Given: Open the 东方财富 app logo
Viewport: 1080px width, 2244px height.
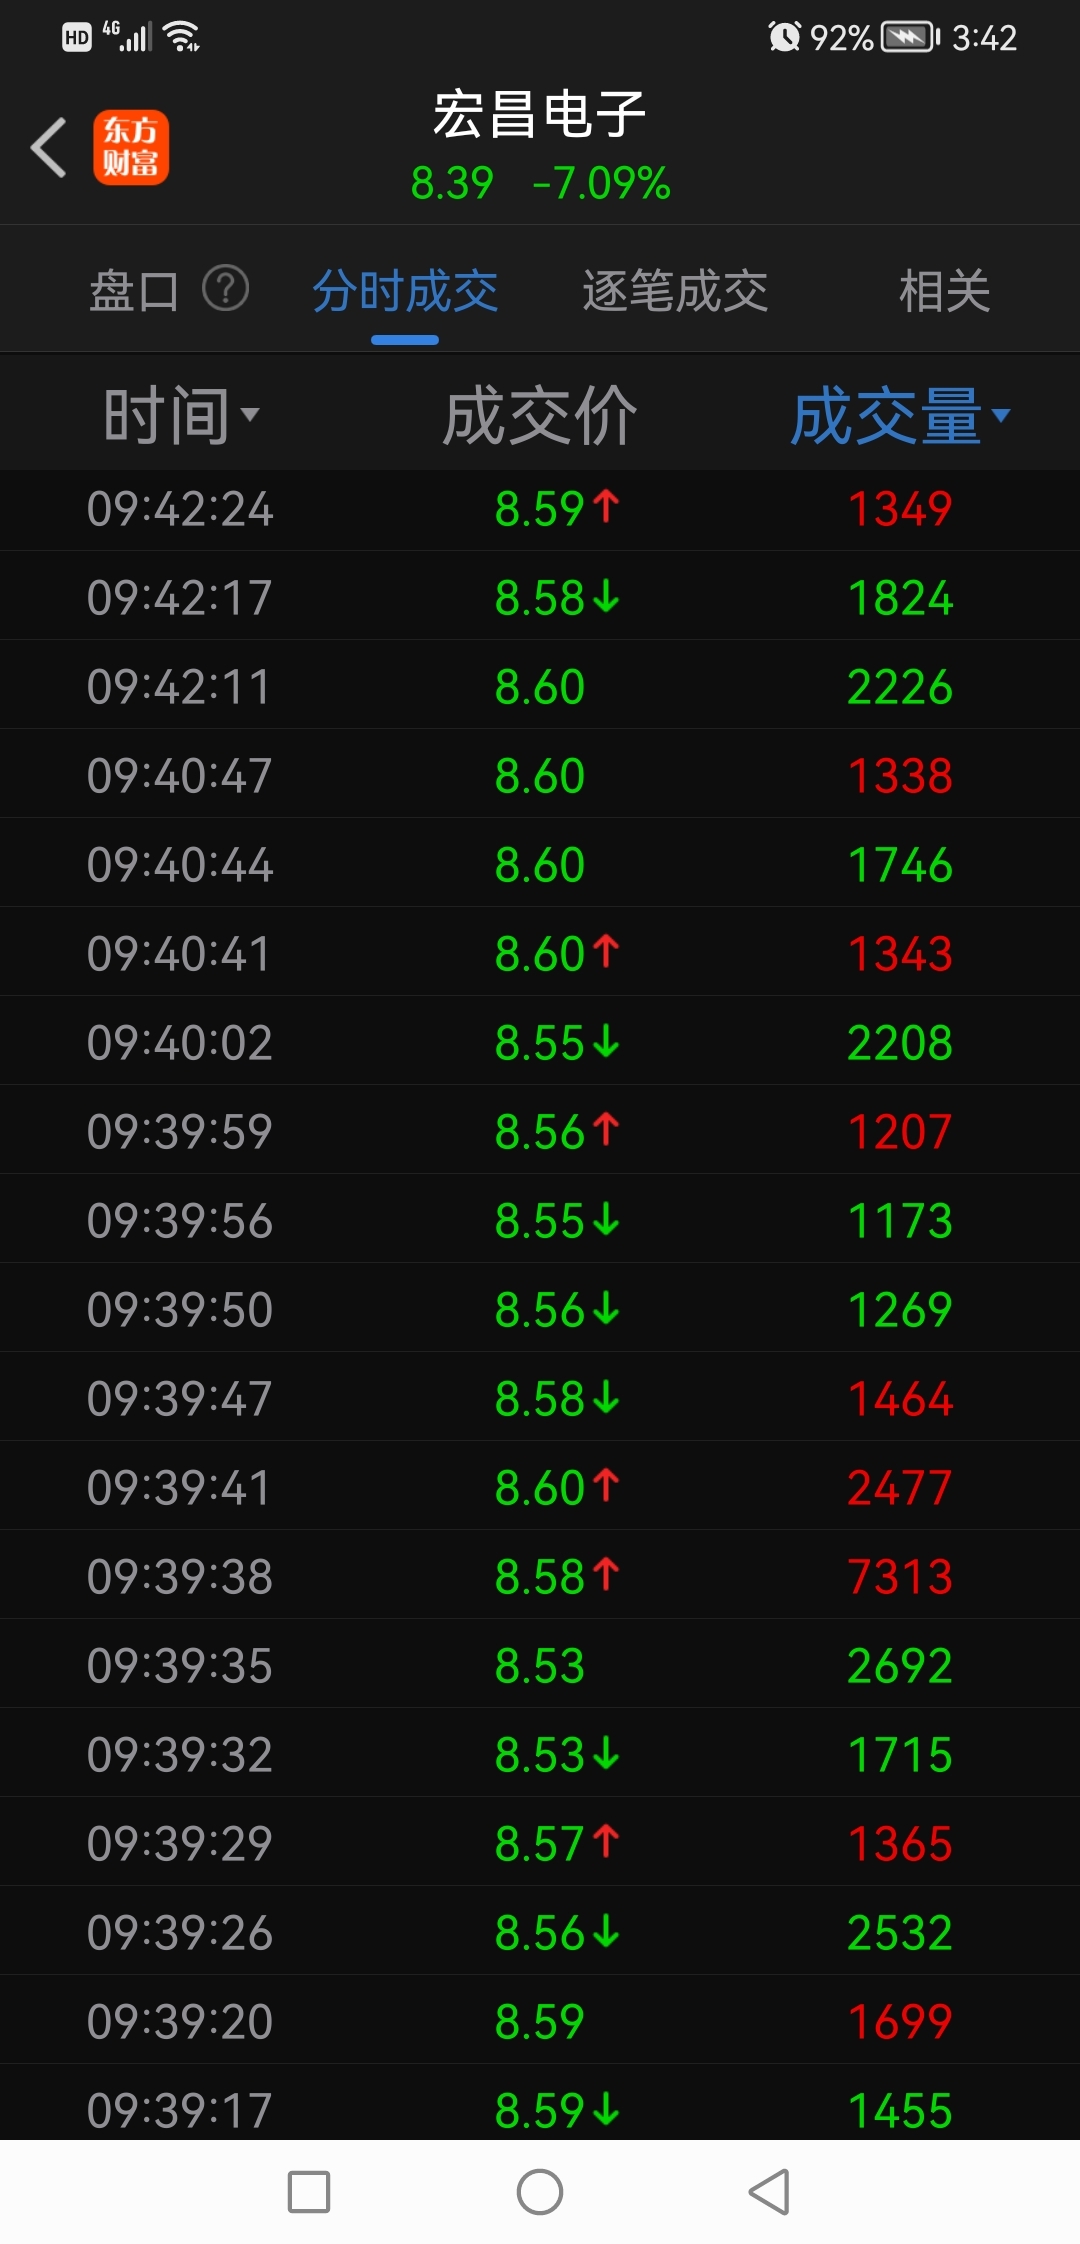Looking at the screenshot, I should coord(131,147).
